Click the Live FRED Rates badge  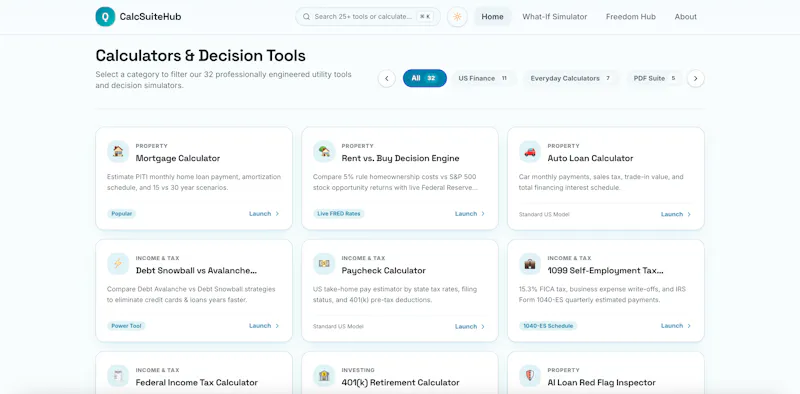click(339, 214)
